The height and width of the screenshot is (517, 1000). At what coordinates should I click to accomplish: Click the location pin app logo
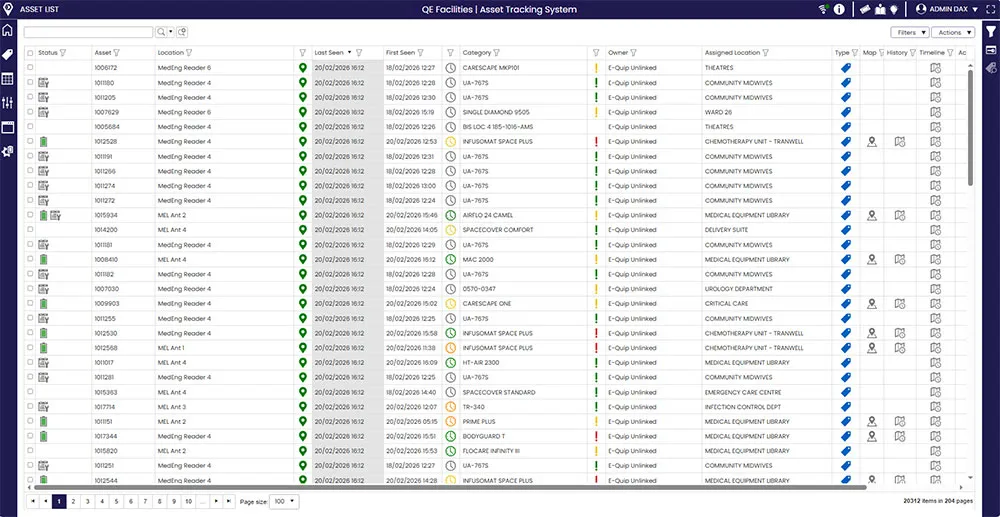pos(8,9)
